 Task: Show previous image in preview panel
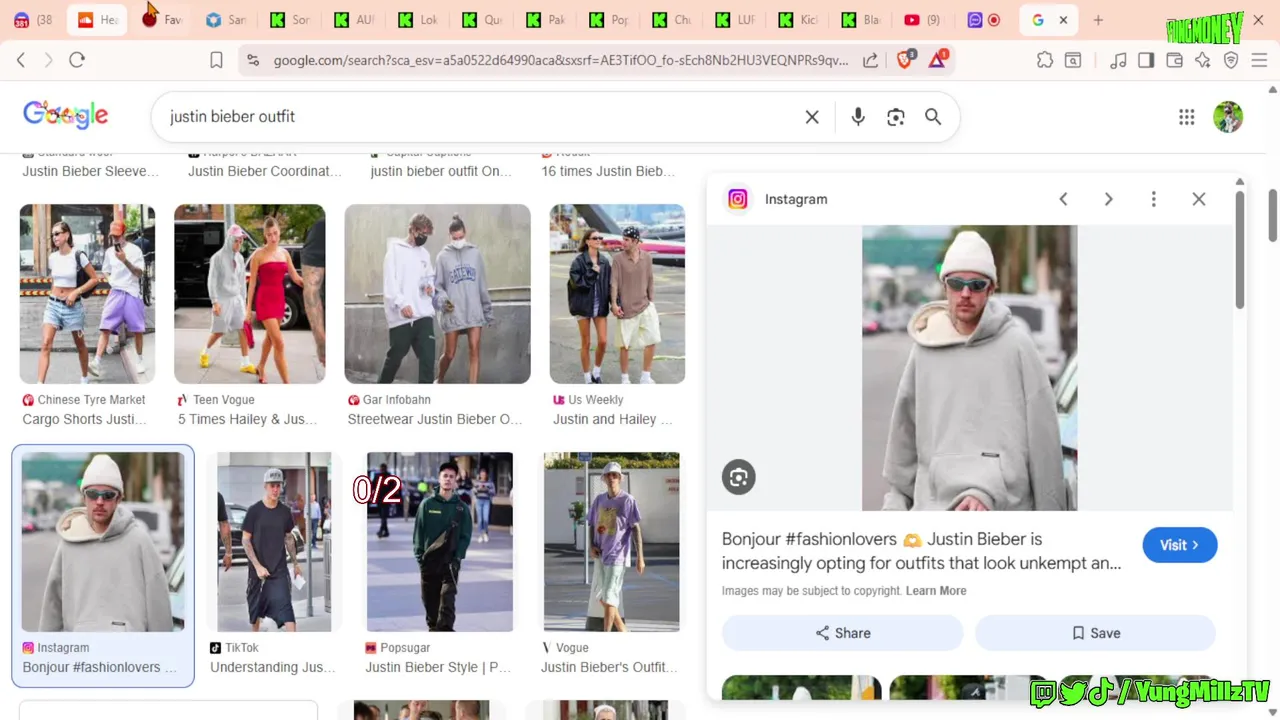[x=1064, y=199]
